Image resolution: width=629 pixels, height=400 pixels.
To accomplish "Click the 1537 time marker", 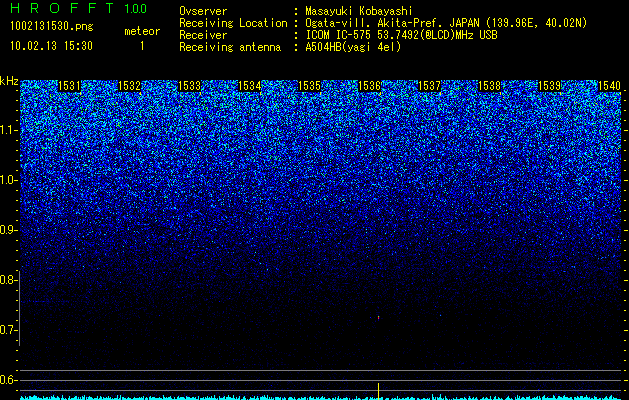I will pos(429,86).
